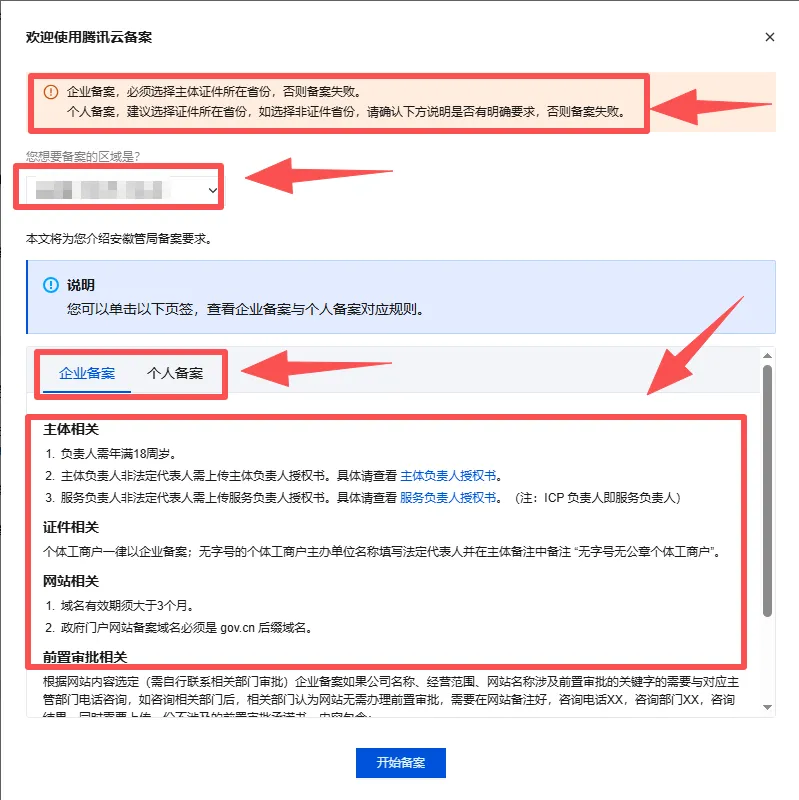The height and width of the screenshot is (800, 799).
Task: Select the 证件相关 section heading
Action: (x=71, y=527)
